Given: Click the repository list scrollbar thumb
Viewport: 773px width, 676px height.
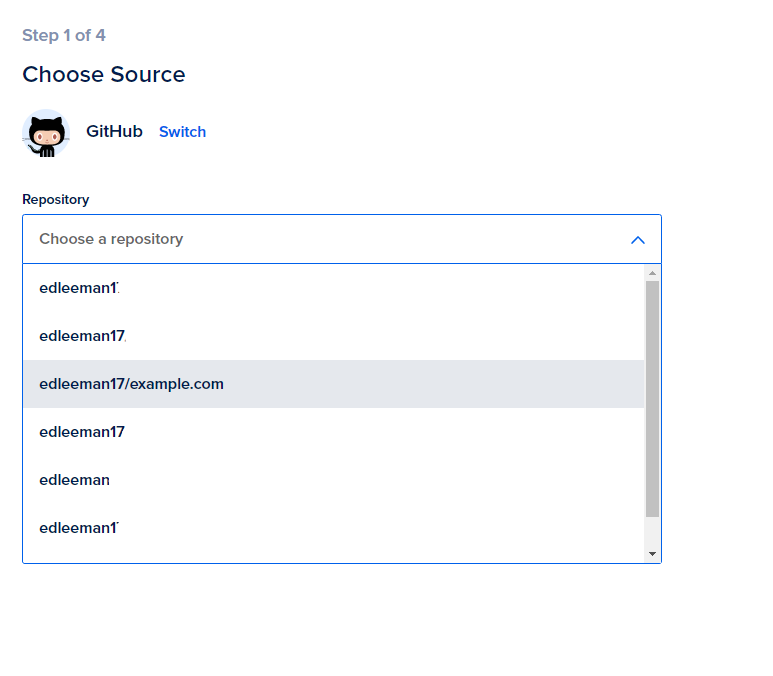Looking at the screenshot, I should [652, 398].
